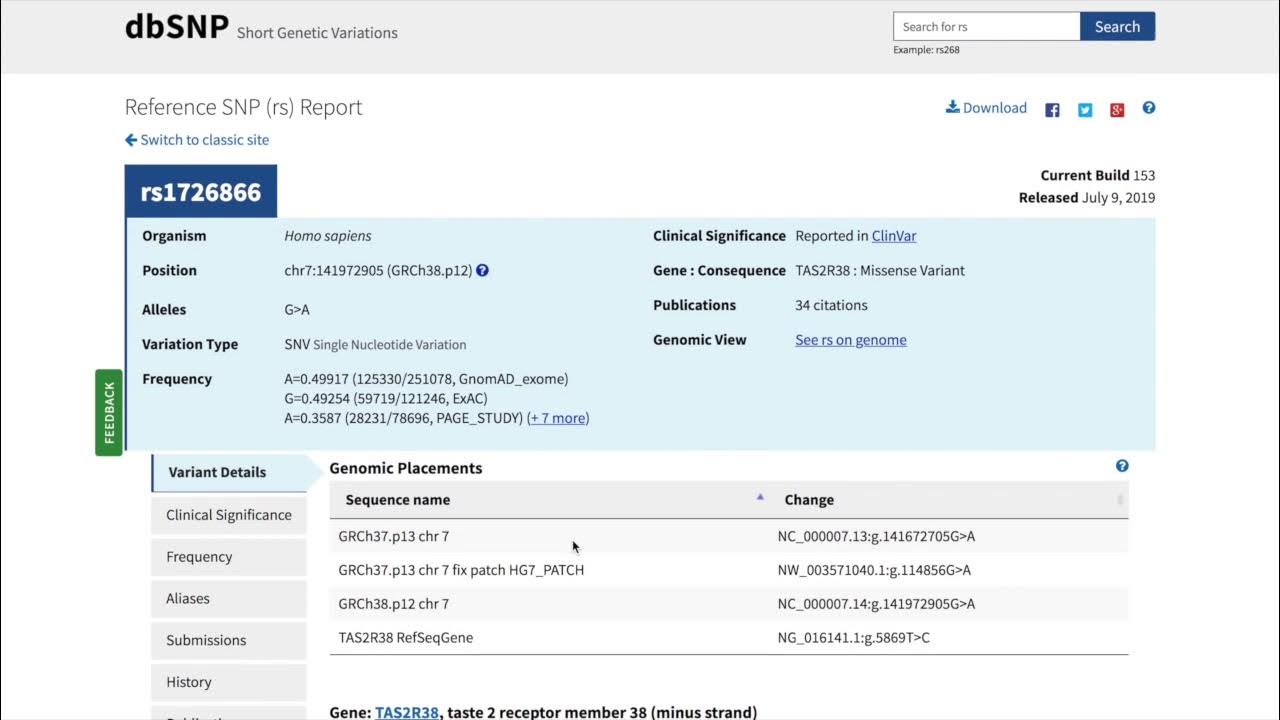Screen dimensions: 1280x720
Task: Open the Submissions tab
Action: pos(206,640)
